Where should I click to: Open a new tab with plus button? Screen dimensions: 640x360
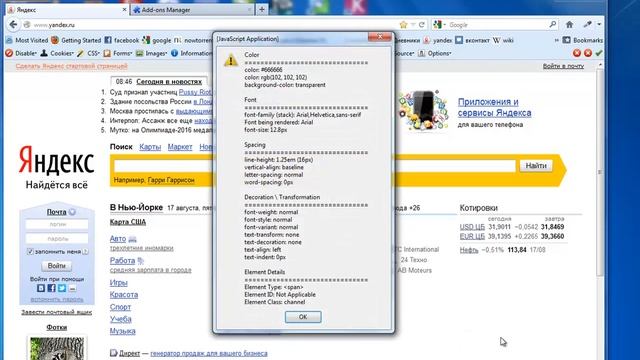tap(262, 9)
